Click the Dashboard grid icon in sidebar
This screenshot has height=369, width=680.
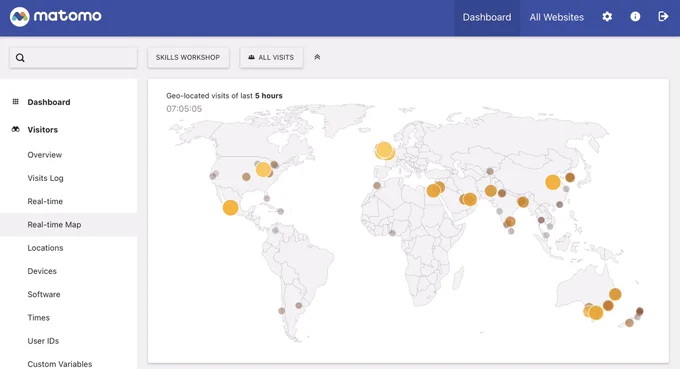click(16, 101)
